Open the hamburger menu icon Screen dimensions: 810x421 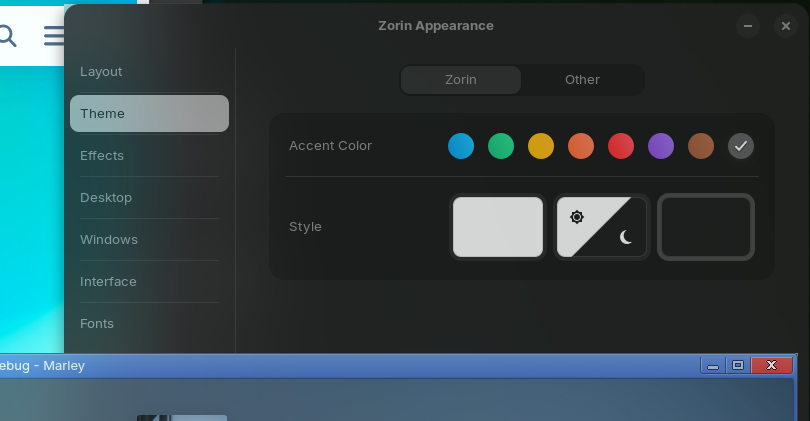pos(55,37)
